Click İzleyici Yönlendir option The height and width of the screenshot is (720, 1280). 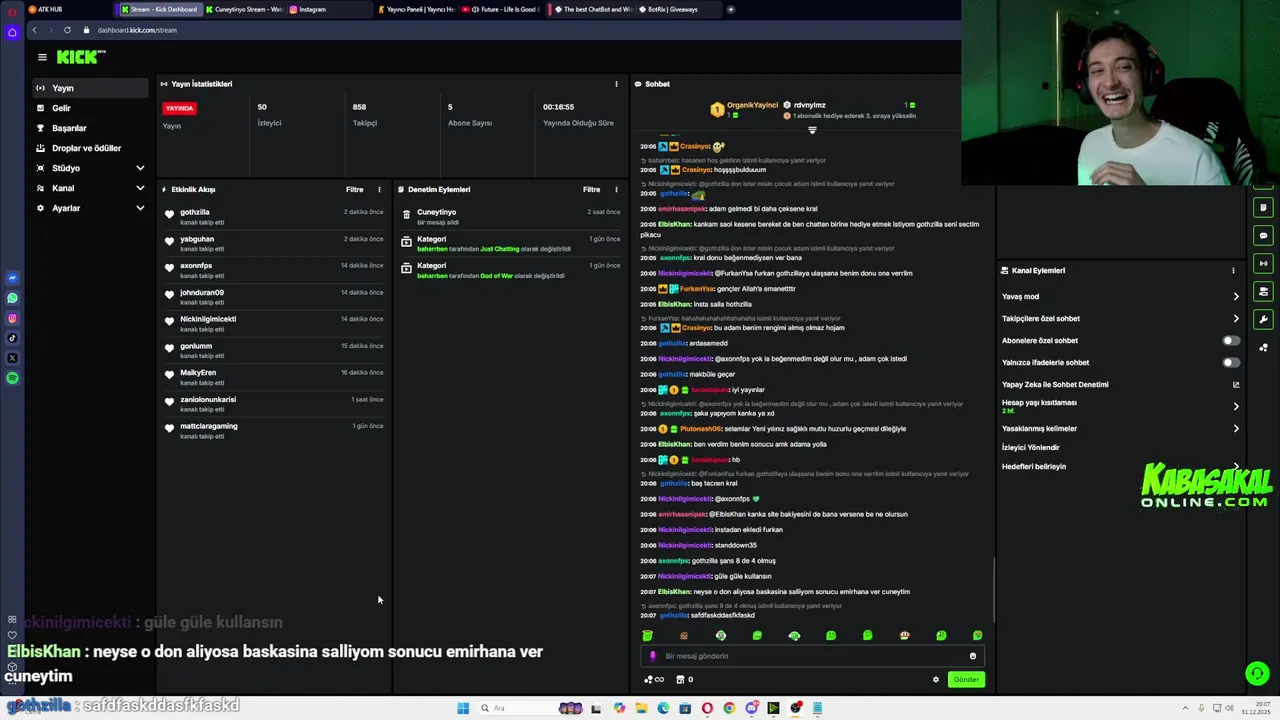pyautogui.click(x=1030, y=447)
